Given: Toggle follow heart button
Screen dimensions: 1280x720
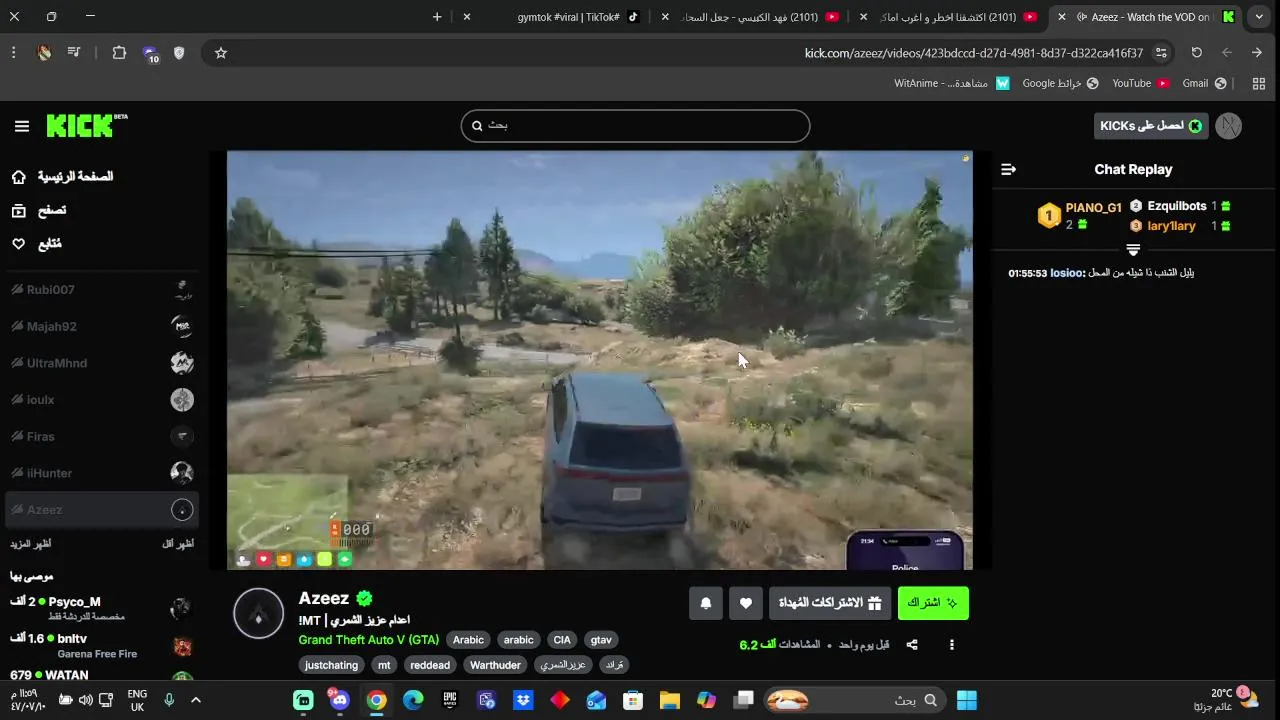Looking at the screenshot, I should (x=745, y=603).
